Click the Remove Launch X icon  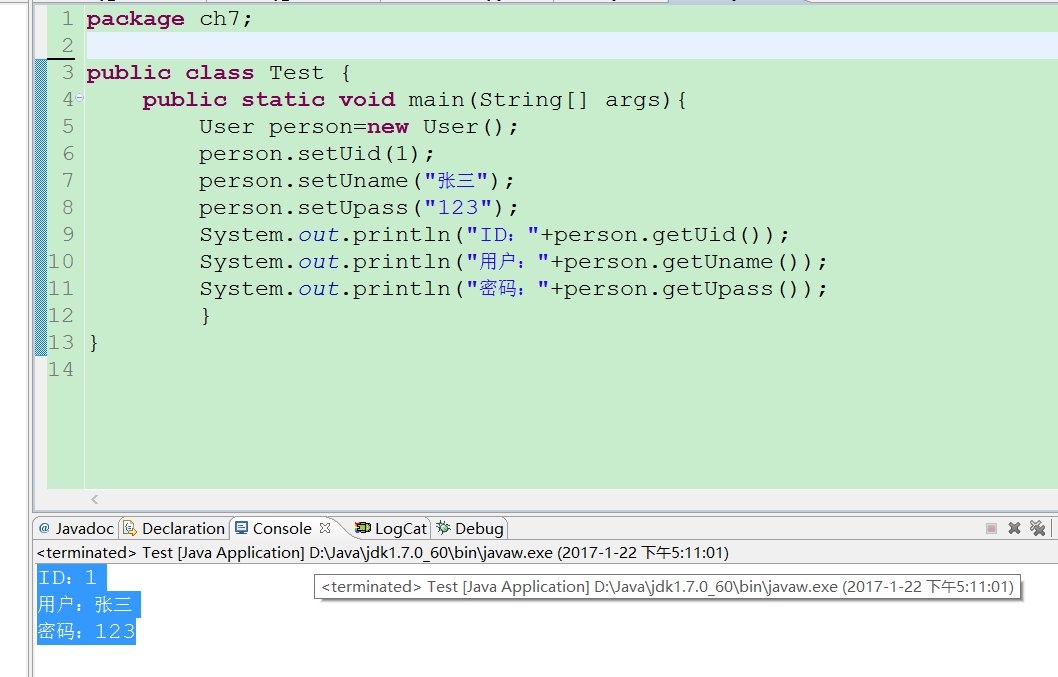click(x=1013, y=528)
